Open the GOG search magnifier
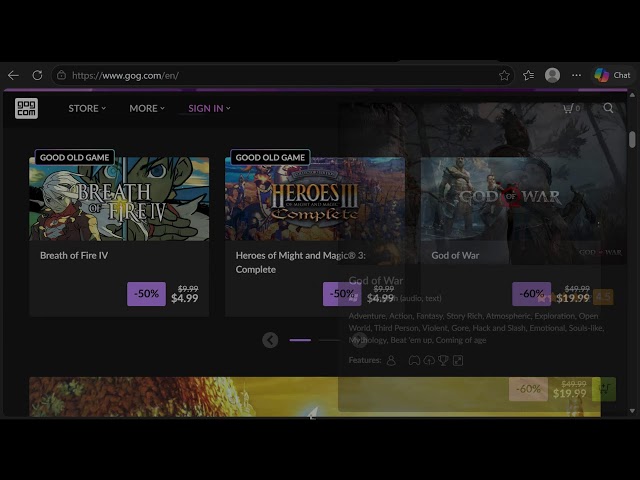The height and width of the screenshot is (480, 640). (x=608, y=108)
